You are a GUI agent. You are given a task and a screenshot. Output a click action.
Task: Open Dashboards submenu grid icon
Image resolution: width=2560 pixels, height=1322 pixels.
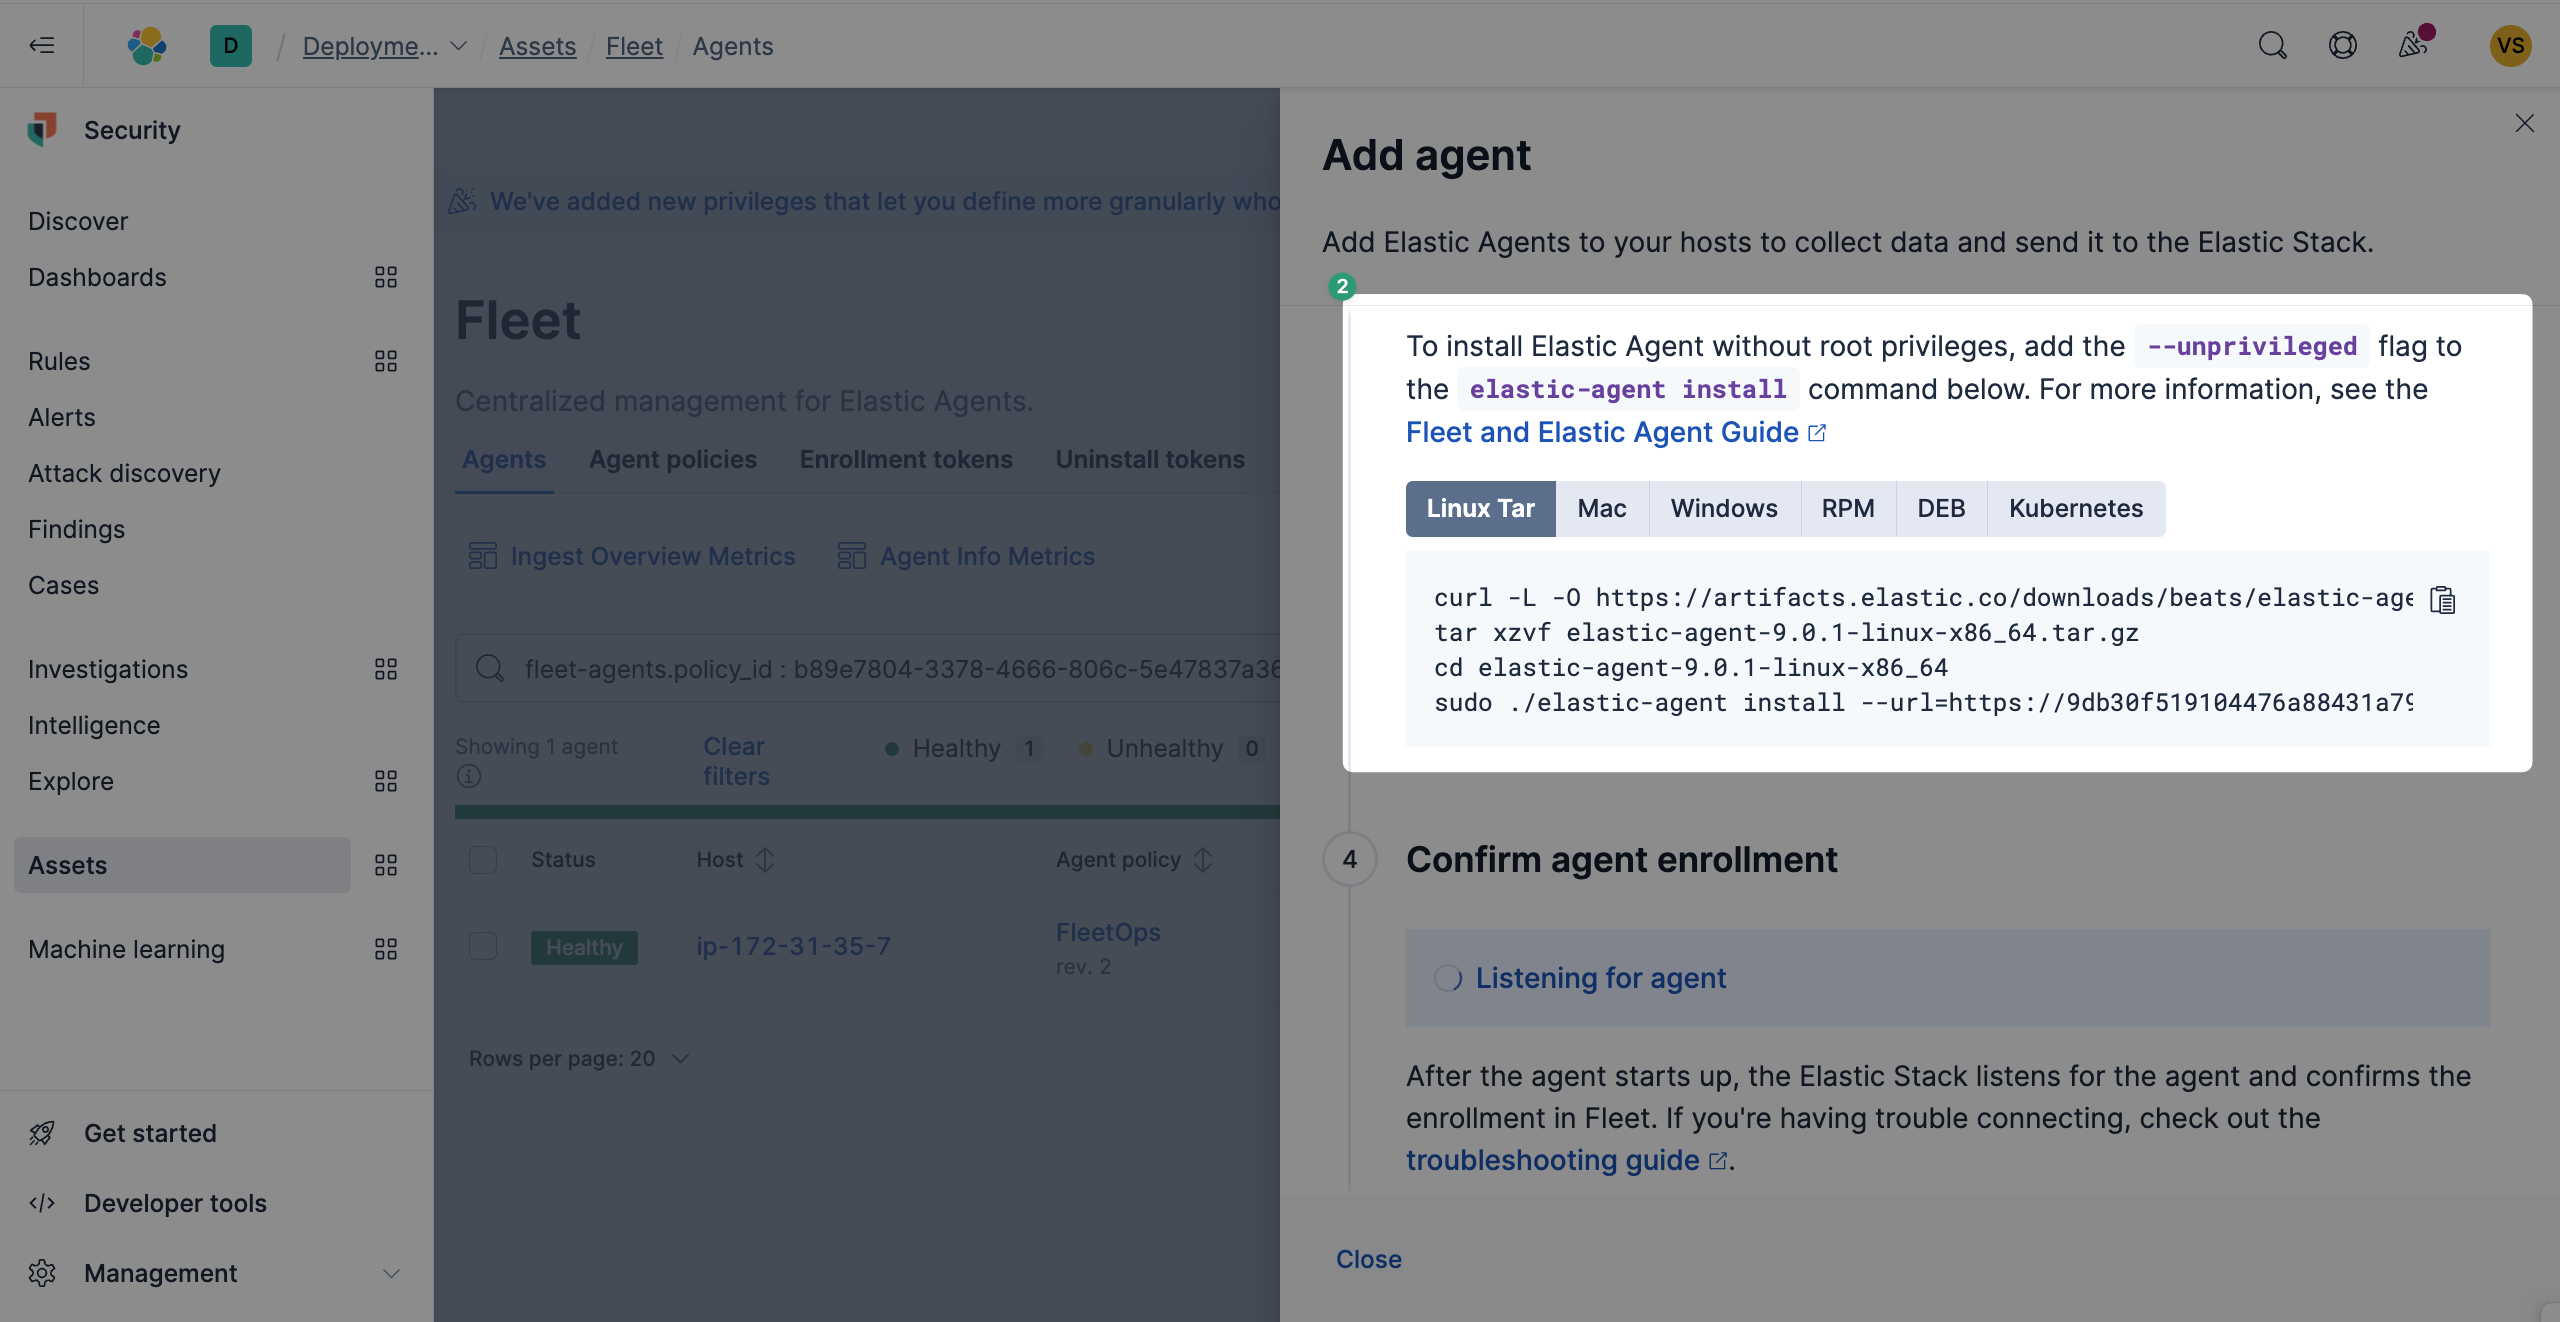(386, 277)
